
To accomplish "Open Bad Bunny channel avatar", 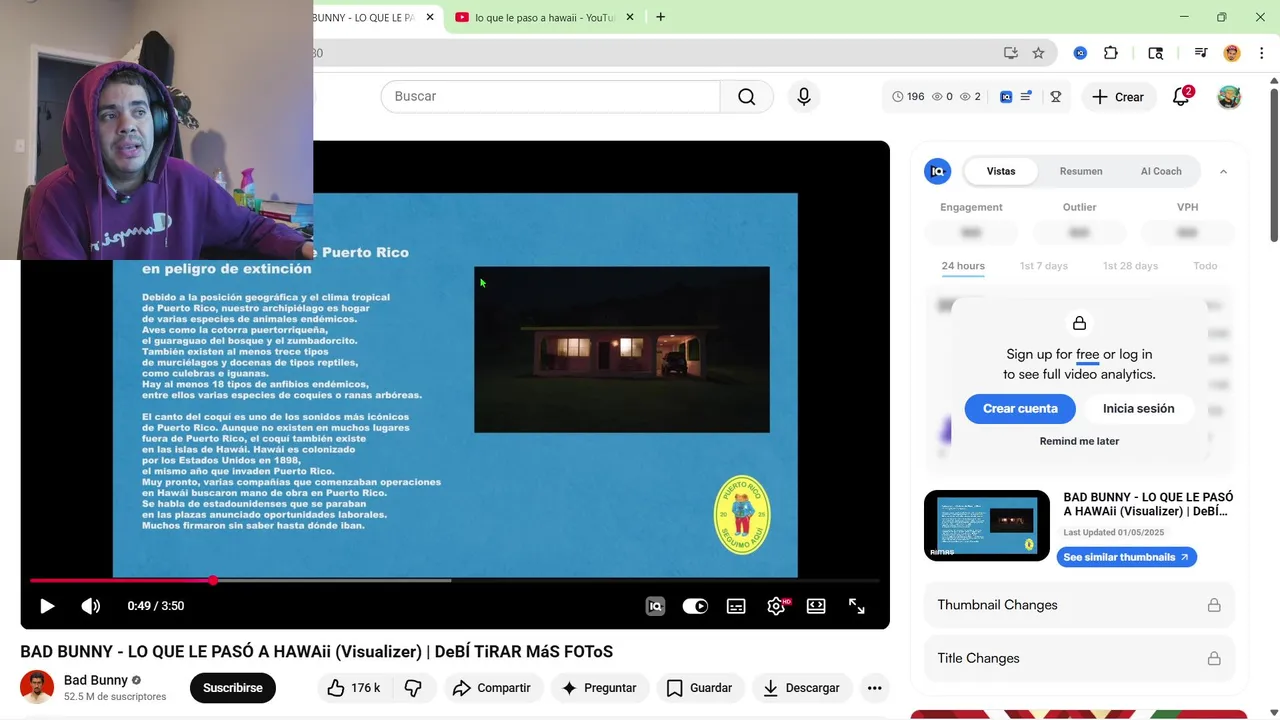I will [37, 687].
